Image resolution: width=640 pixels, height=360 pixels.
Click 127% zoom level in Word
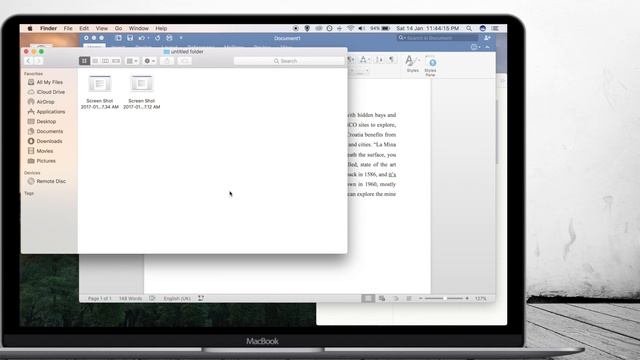coord(480,298)
